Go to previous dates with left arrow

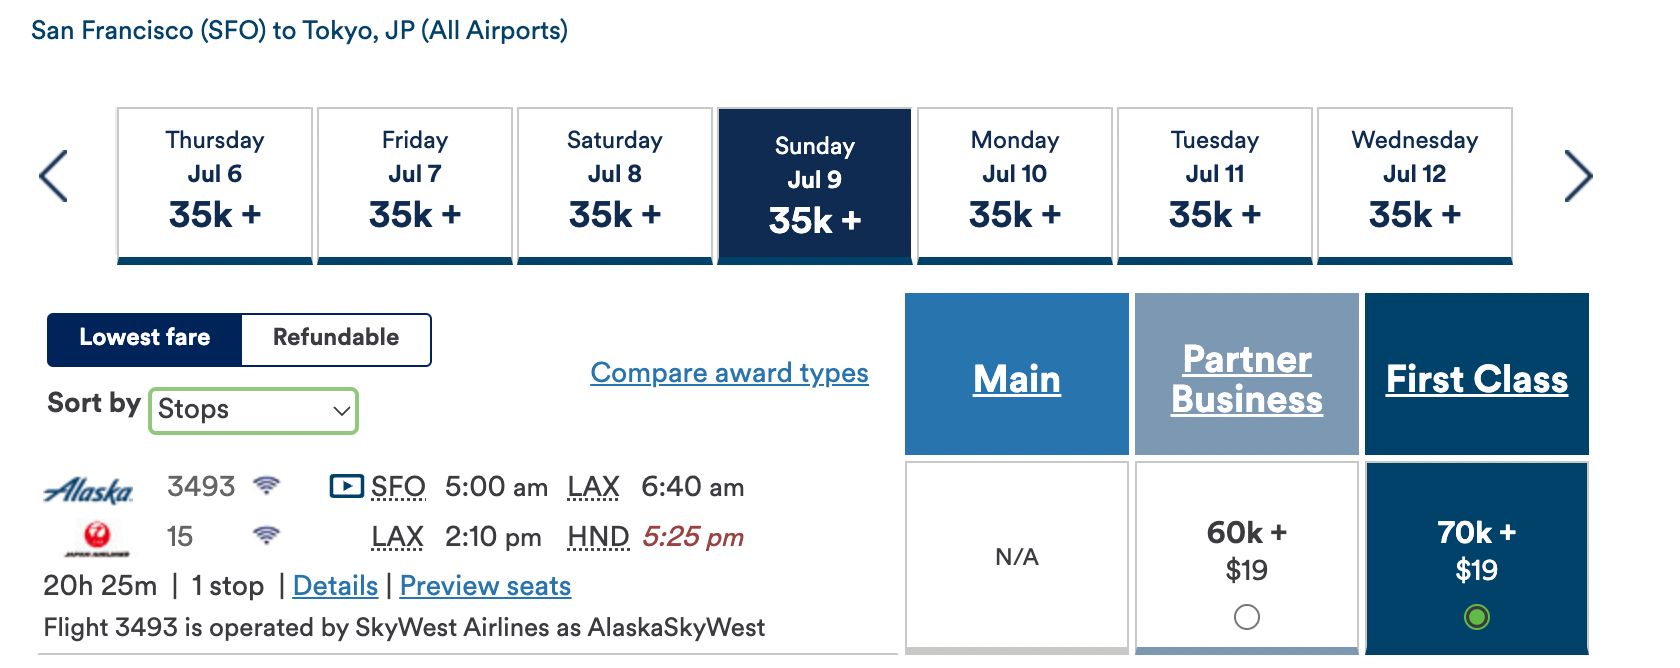[x=53, y=176]
